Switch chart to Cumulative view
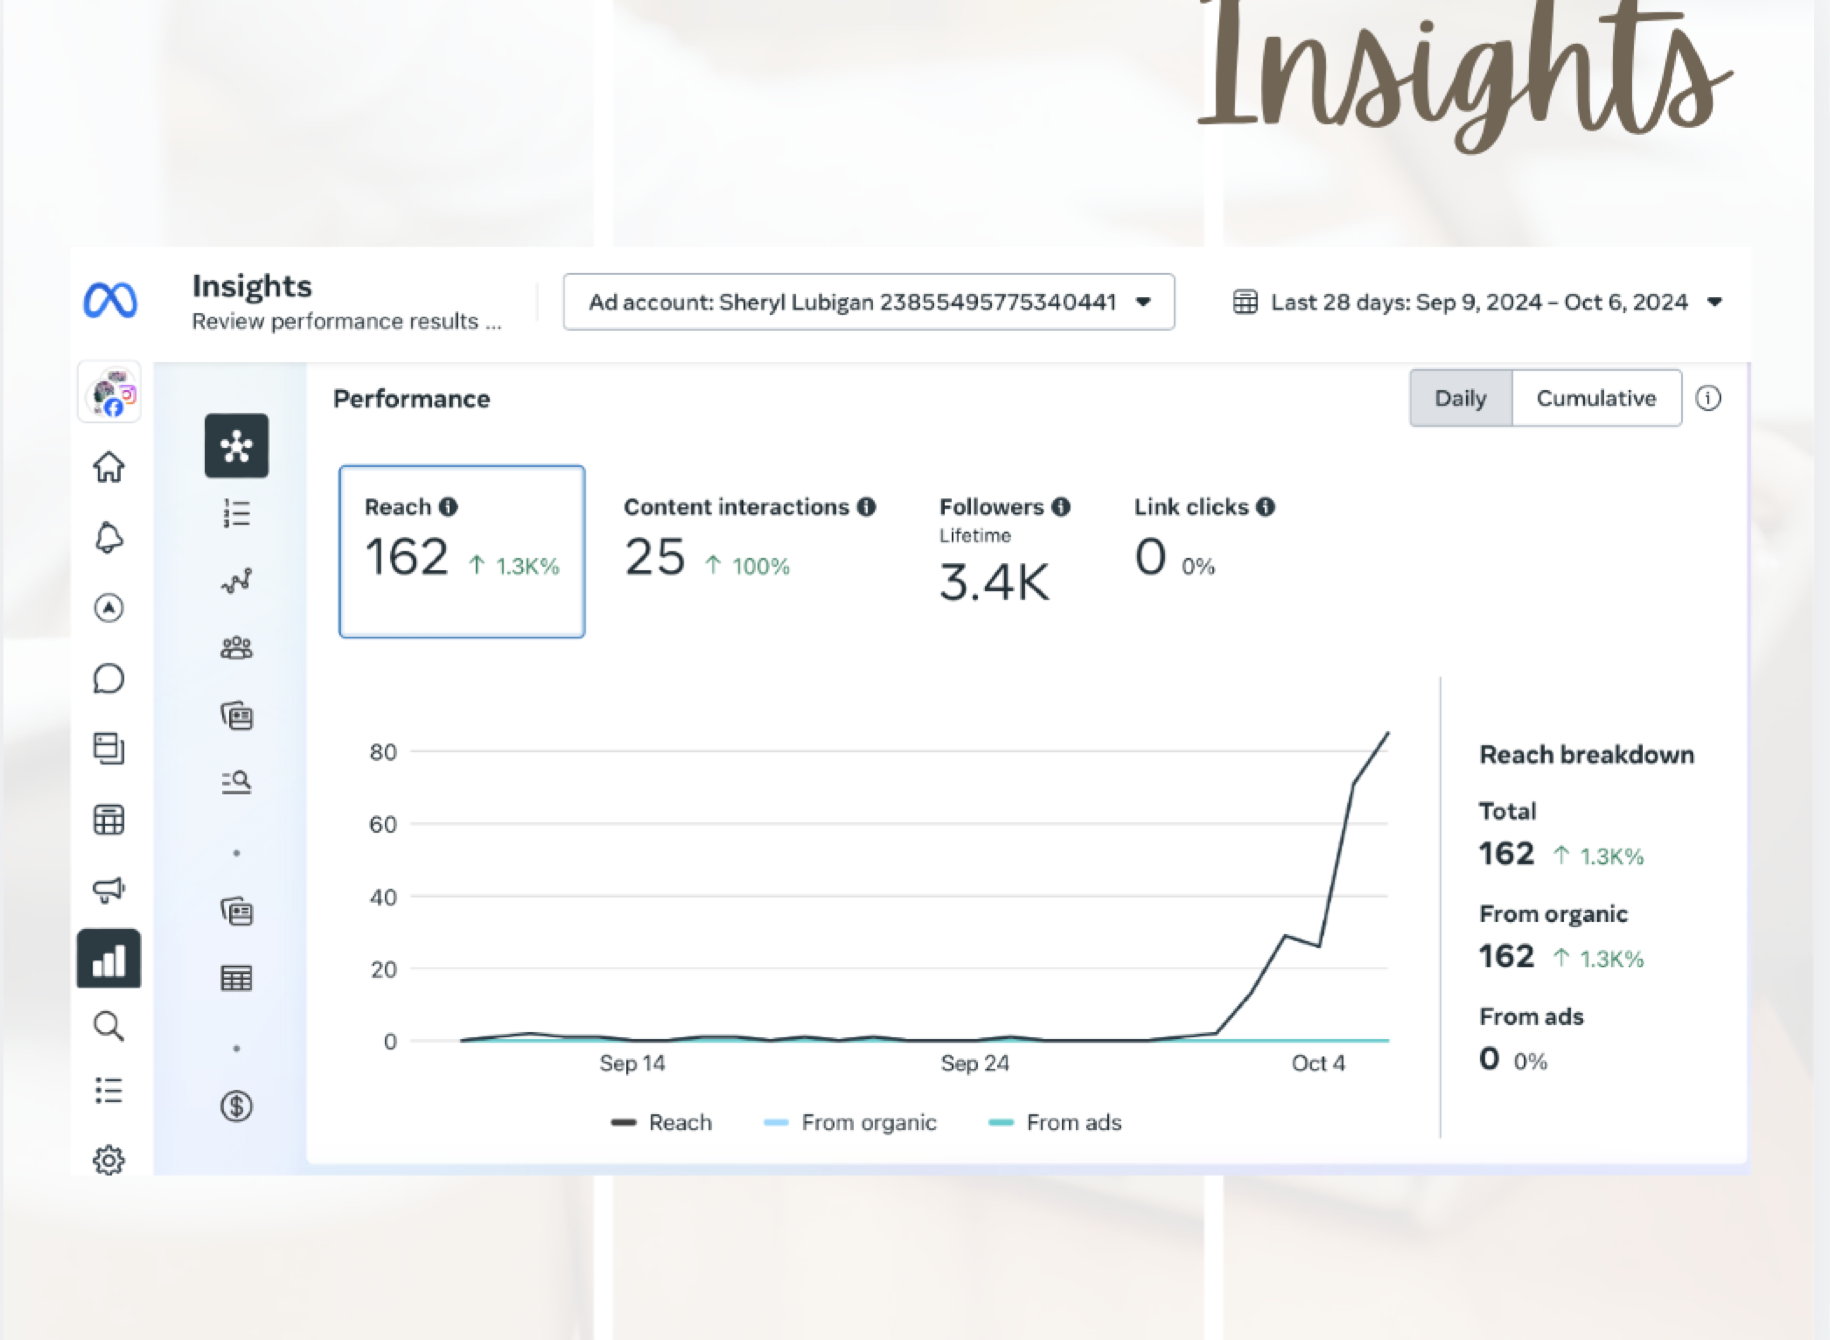This screenshot has height=1340, width=1830. (1596, 398)
